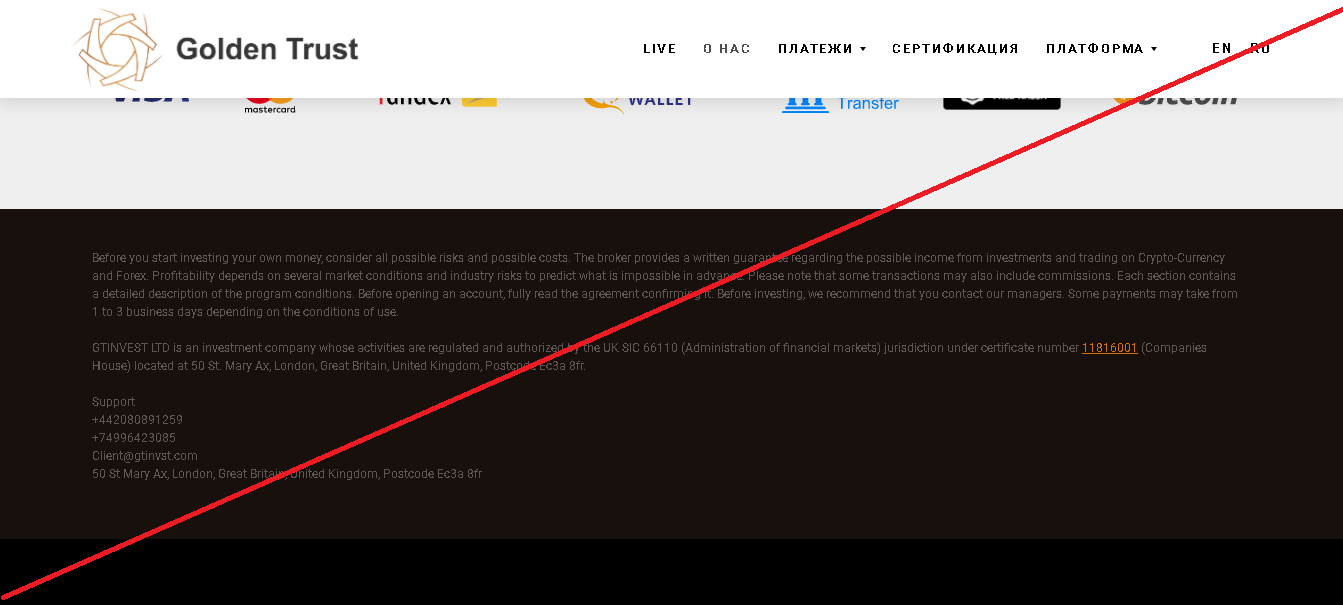The width and height of the screenshot is (1343, 605).
Task: Expand the ПЛАТЕЖИ dropdown menu
Action: pyautogui.click(x=821, y=49)
